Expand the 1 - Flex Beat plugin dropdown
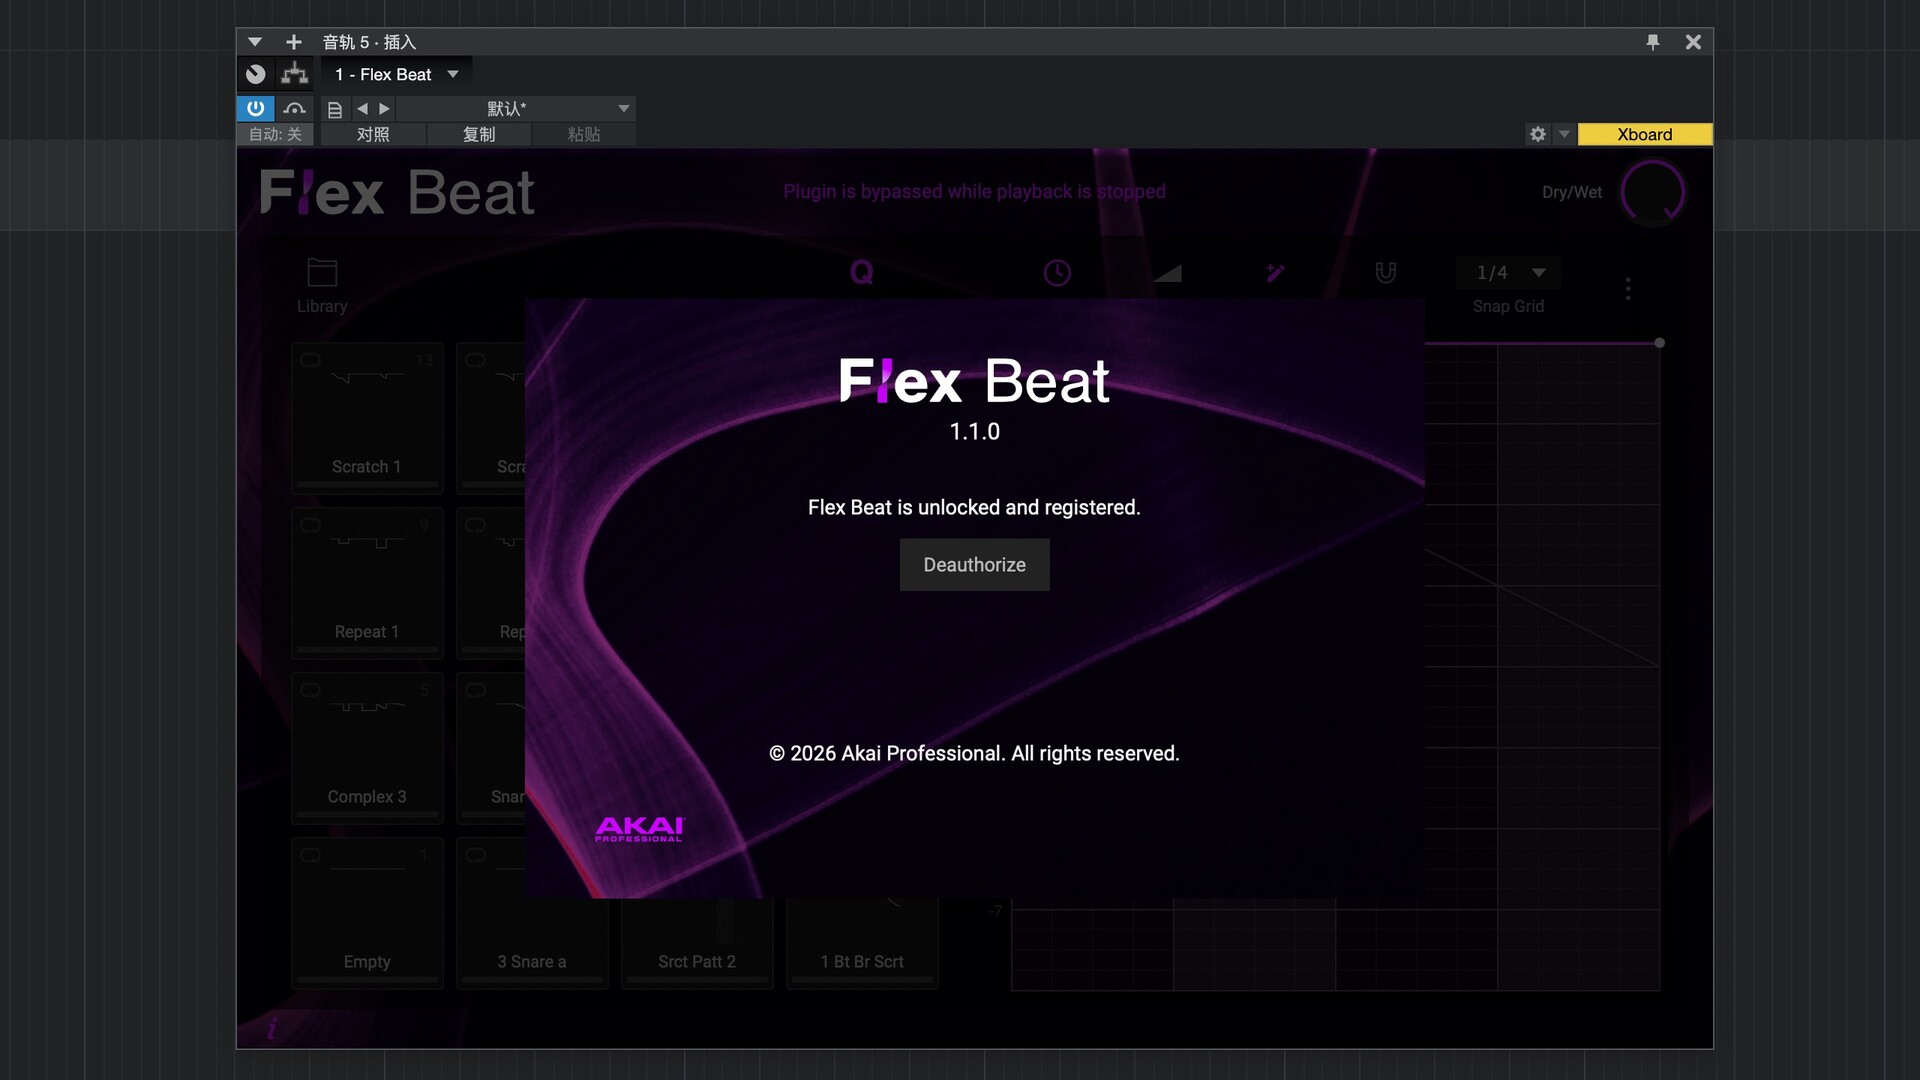 pyautogui.click(x=453, y=74)
